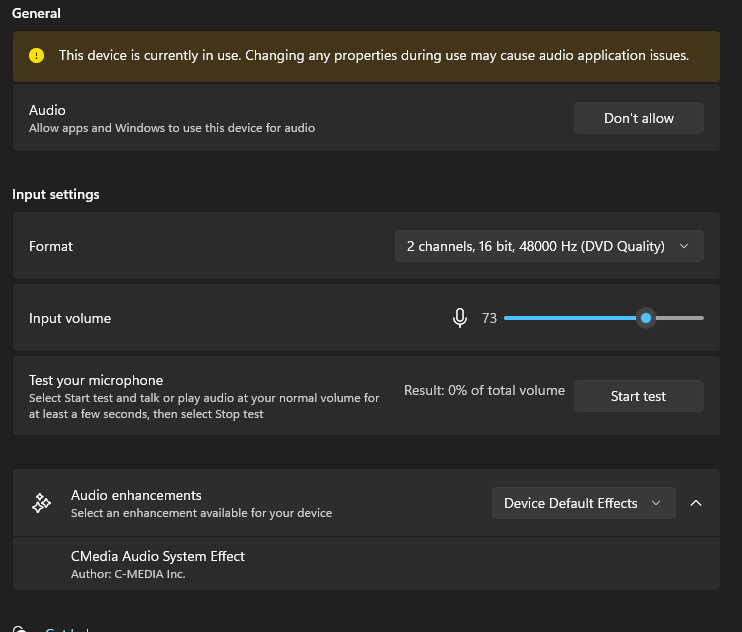
Task: Start the microphone test
Action: [x=638, y=396]
